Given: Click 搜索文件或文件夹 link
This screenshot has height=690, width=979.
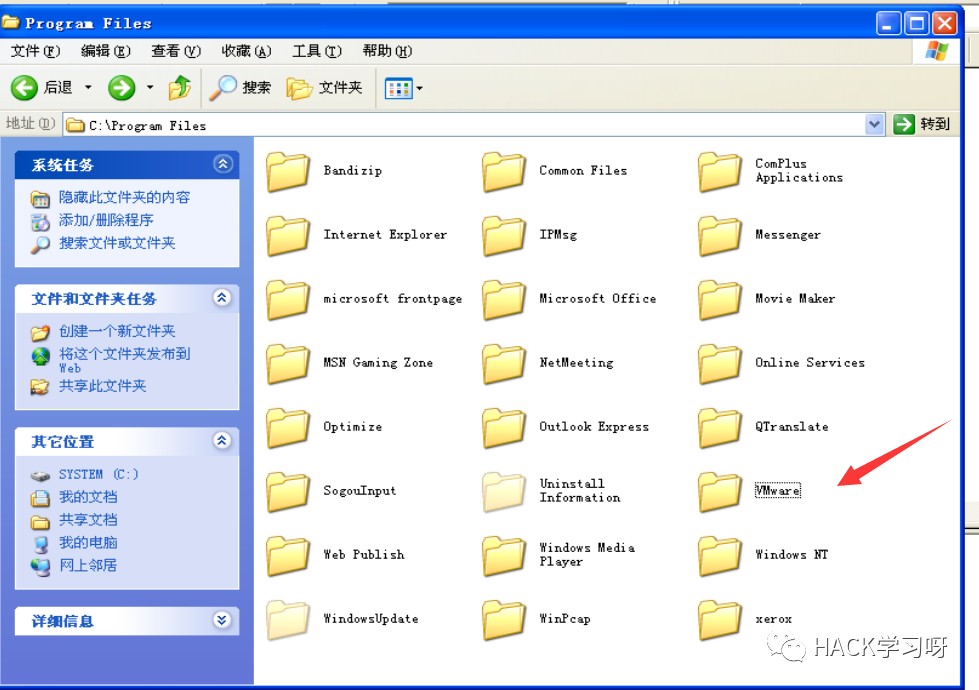Looking at the screenshot, I should [x=117, y=243].
